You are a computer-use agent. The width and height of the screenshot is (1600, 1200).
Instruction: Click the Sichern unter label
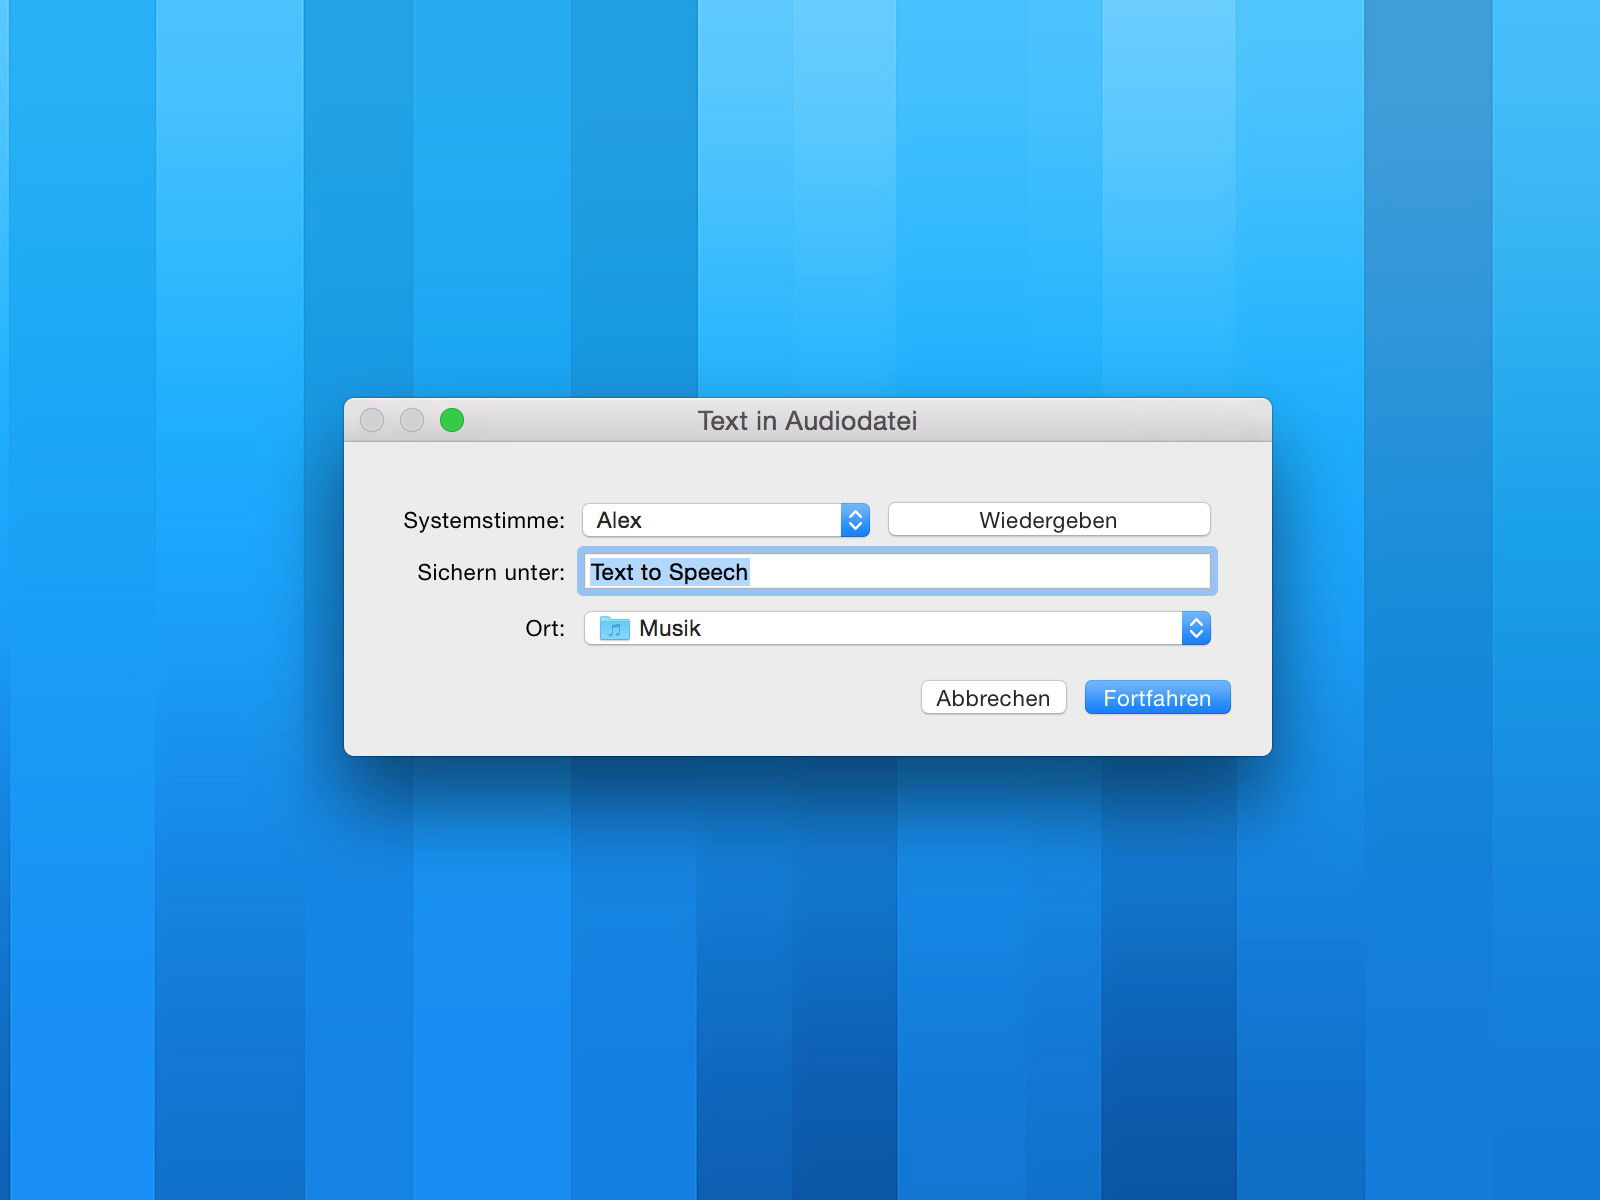click(491, 572)
